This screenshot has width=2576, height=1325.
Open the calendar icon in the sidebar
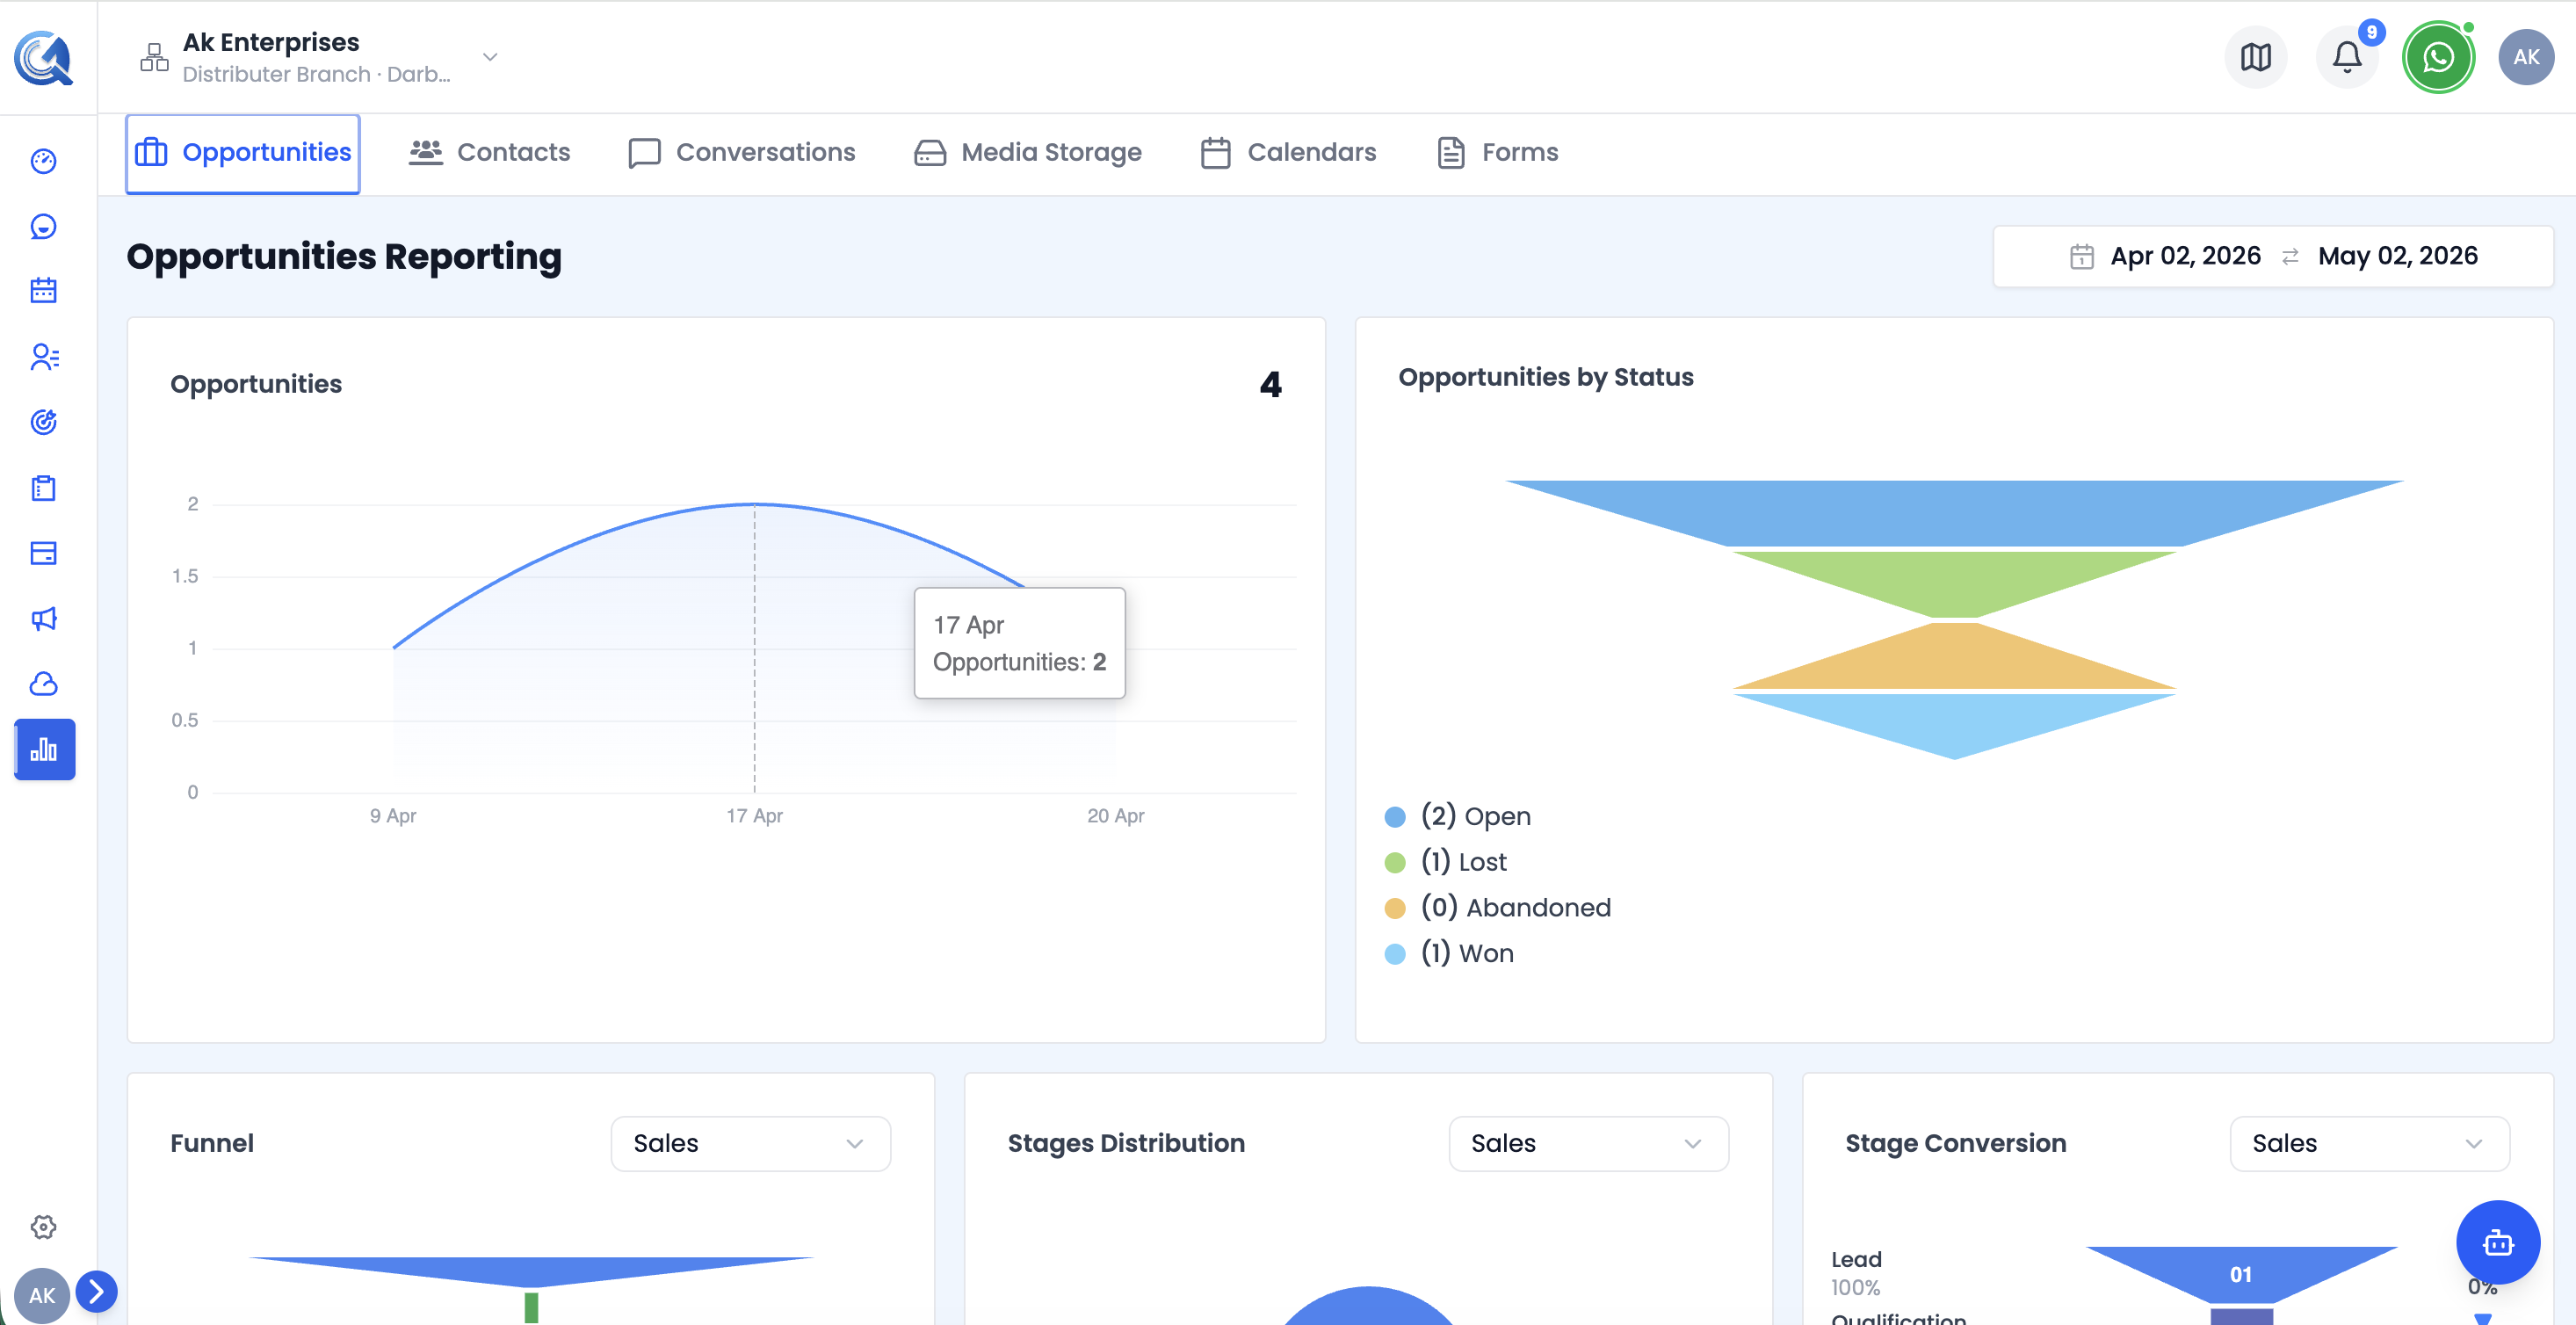(x=43, y=291)
